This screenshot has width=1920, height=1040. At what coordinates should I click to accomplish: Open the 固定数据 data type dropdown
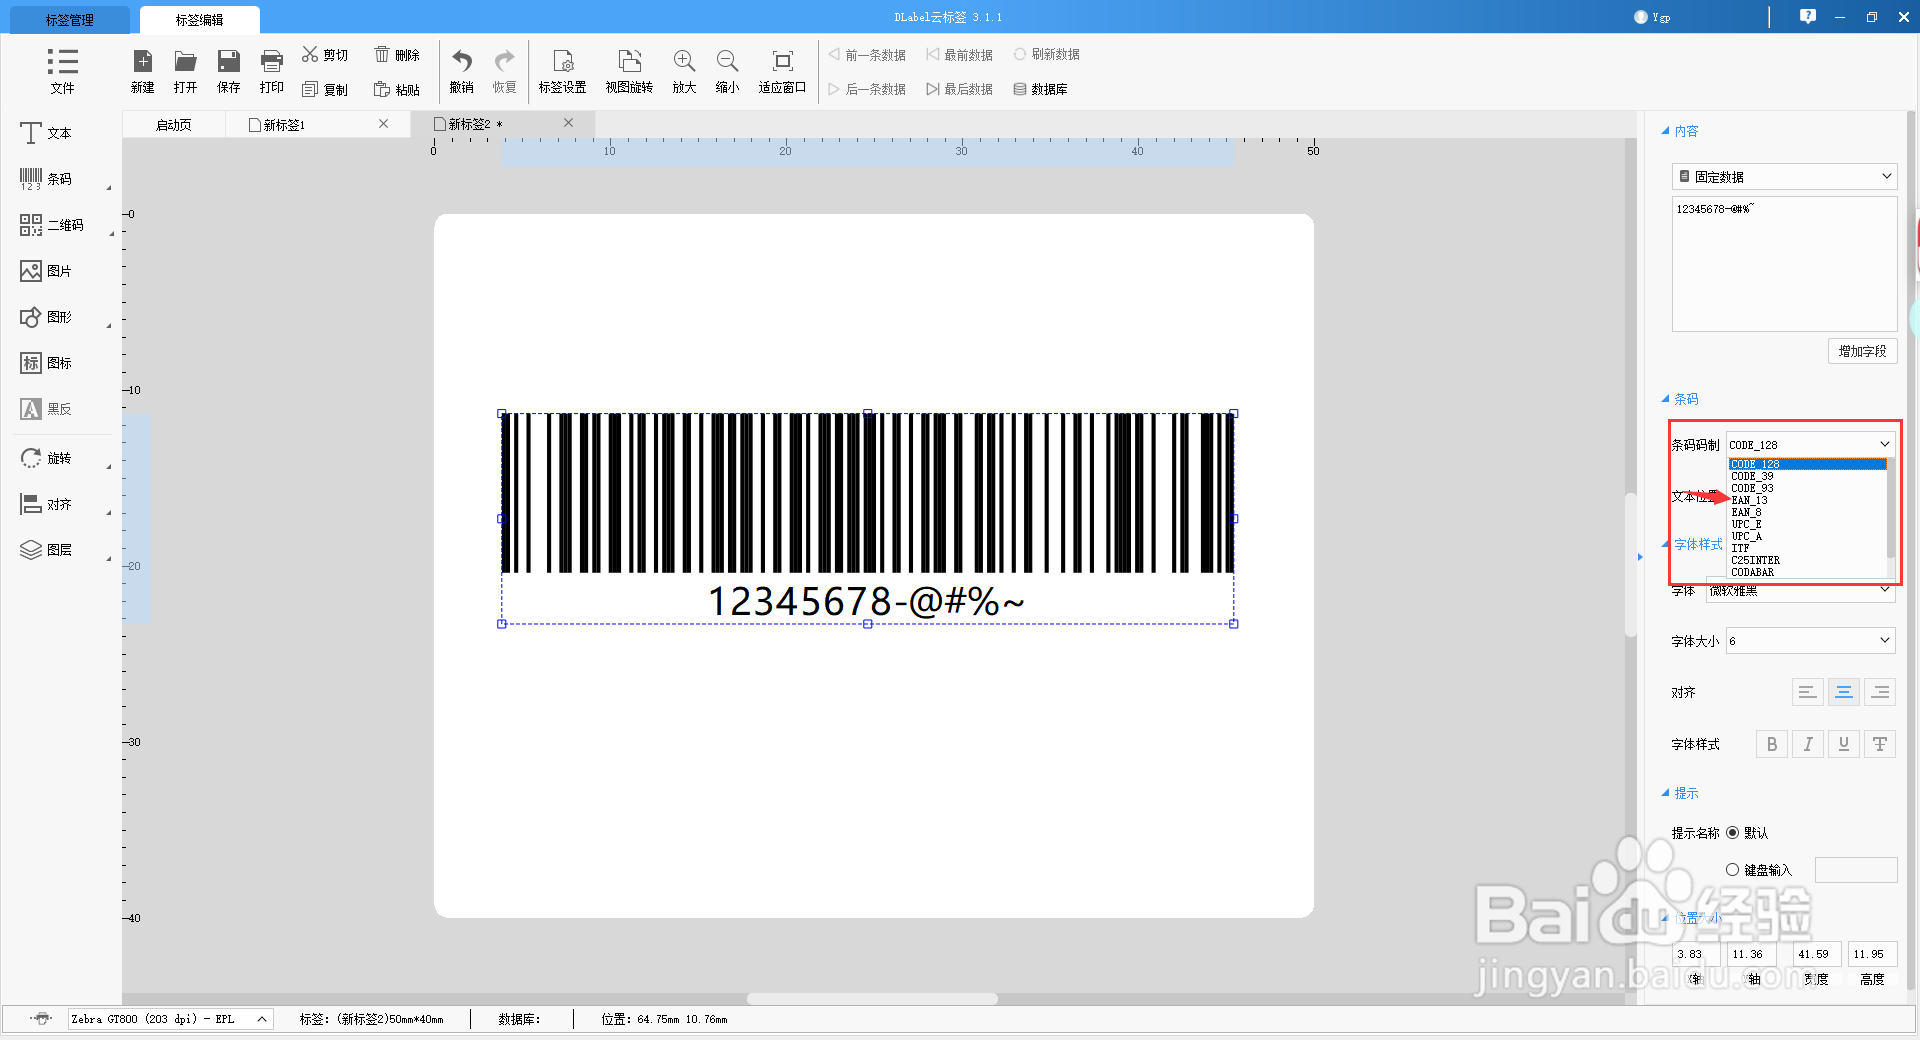click(x=1784, y=177)
